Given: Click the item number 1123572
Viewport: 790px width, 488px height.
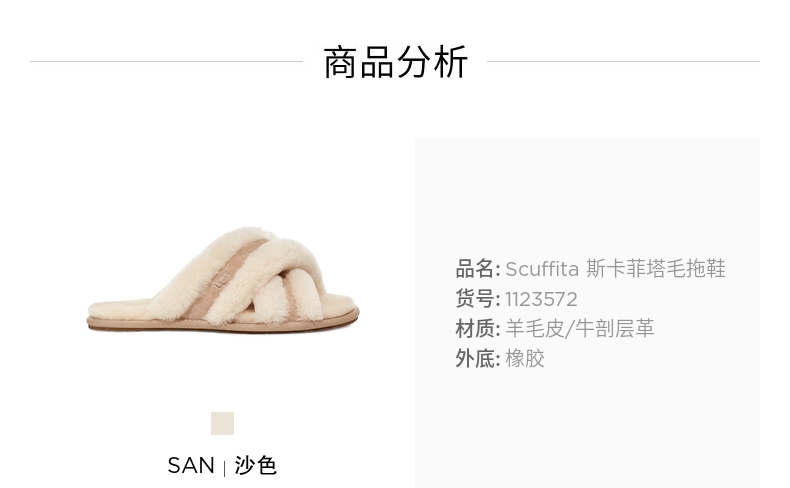Looking at the screenshot, I should coord(541,300).
